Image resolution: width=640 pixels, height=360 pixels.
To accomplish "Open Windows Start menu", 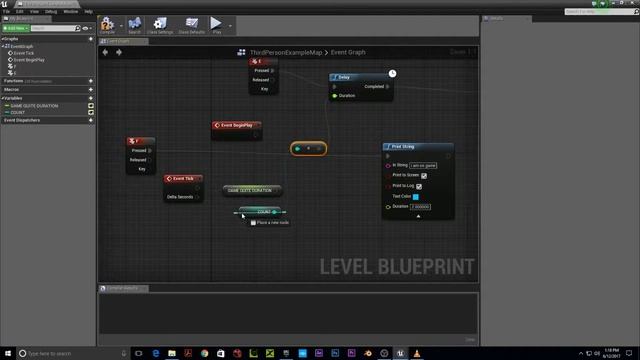I will [x=7, y=353].
